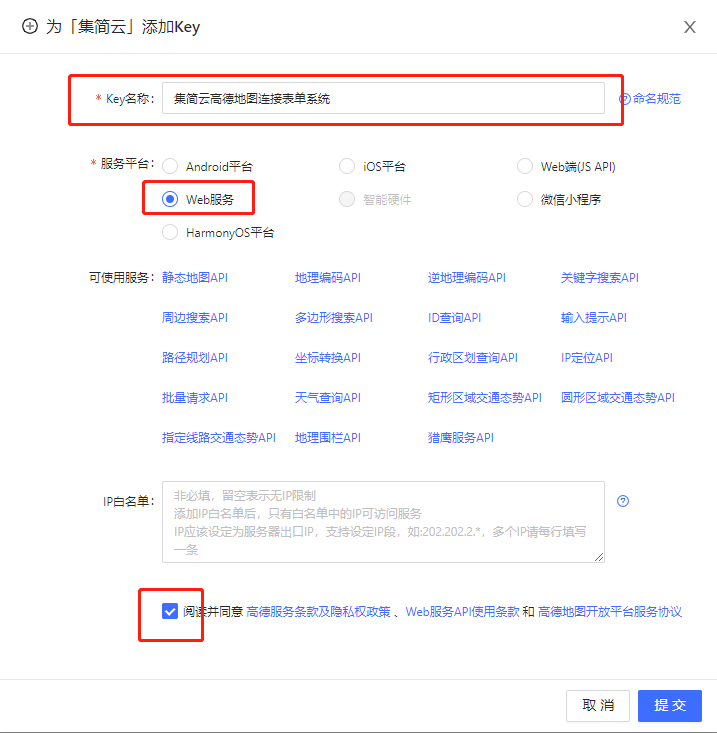
Task: Open the ID查询API link
Action: coord(454,318)
